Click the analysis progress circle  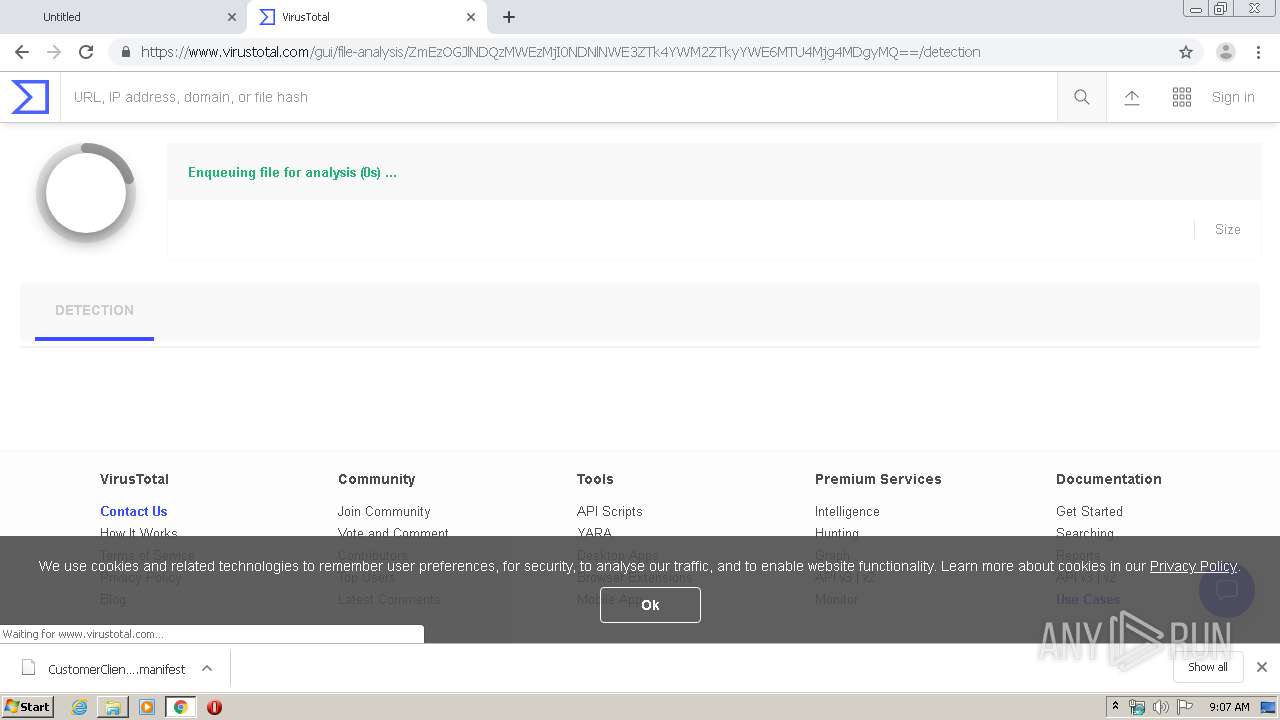coord(86,193)
